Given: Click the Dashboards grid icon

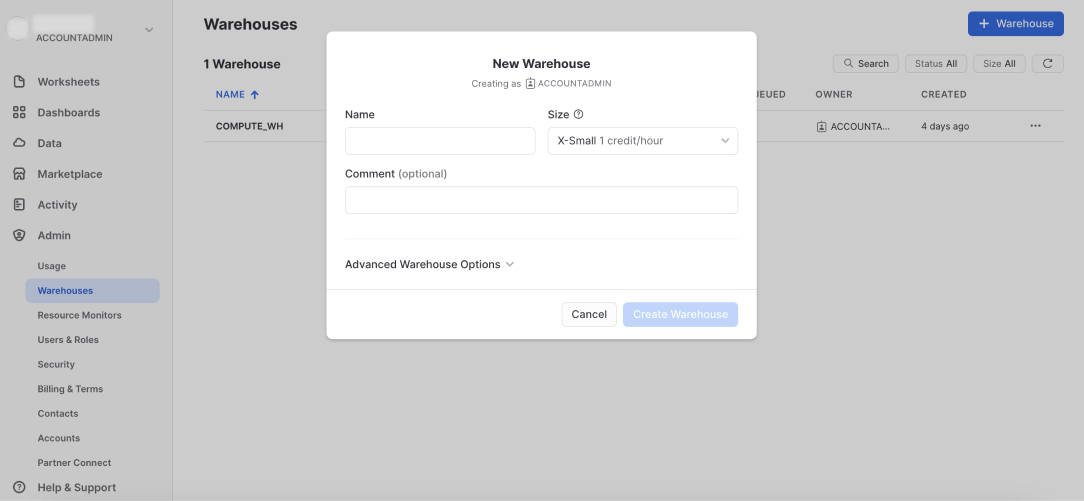Looking at the screenshot, I should (19, 113).
